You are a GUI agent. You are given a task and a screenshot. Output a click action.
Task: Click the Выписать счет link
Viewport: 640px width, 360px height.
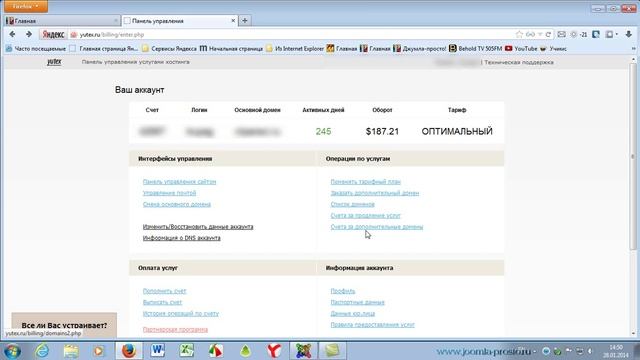coord(162,302)
